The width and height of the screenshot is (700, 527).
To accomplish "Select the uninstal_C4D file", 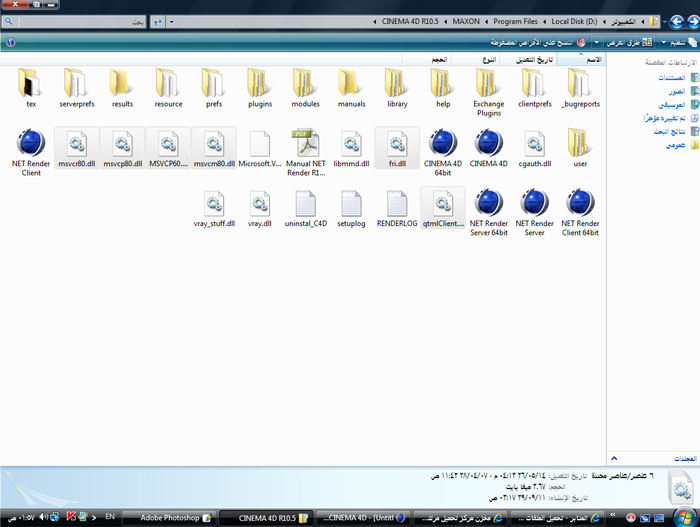I will coord(305,208).
